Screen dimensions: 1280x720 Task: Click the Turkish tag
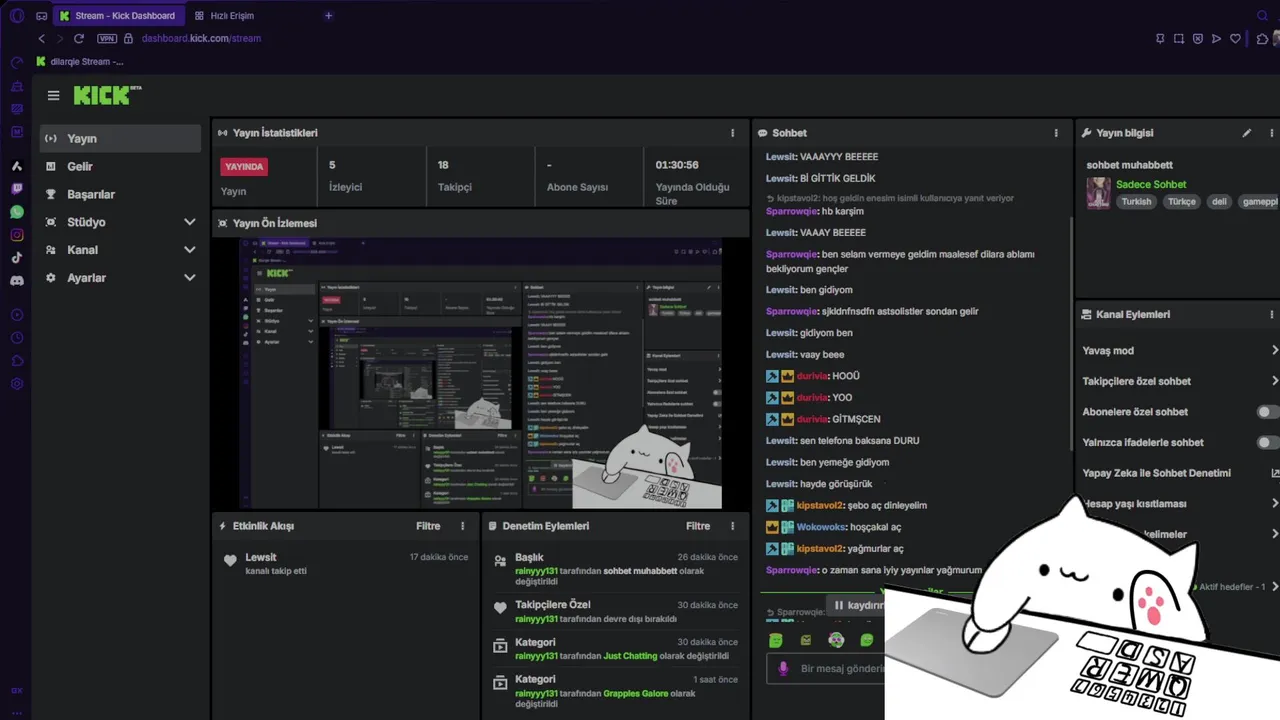[x=1136, y=201]
